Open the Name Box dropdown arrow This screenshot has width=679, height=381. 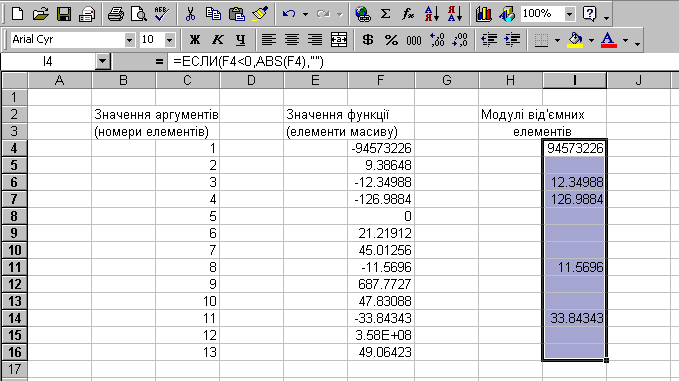(103, 62)
